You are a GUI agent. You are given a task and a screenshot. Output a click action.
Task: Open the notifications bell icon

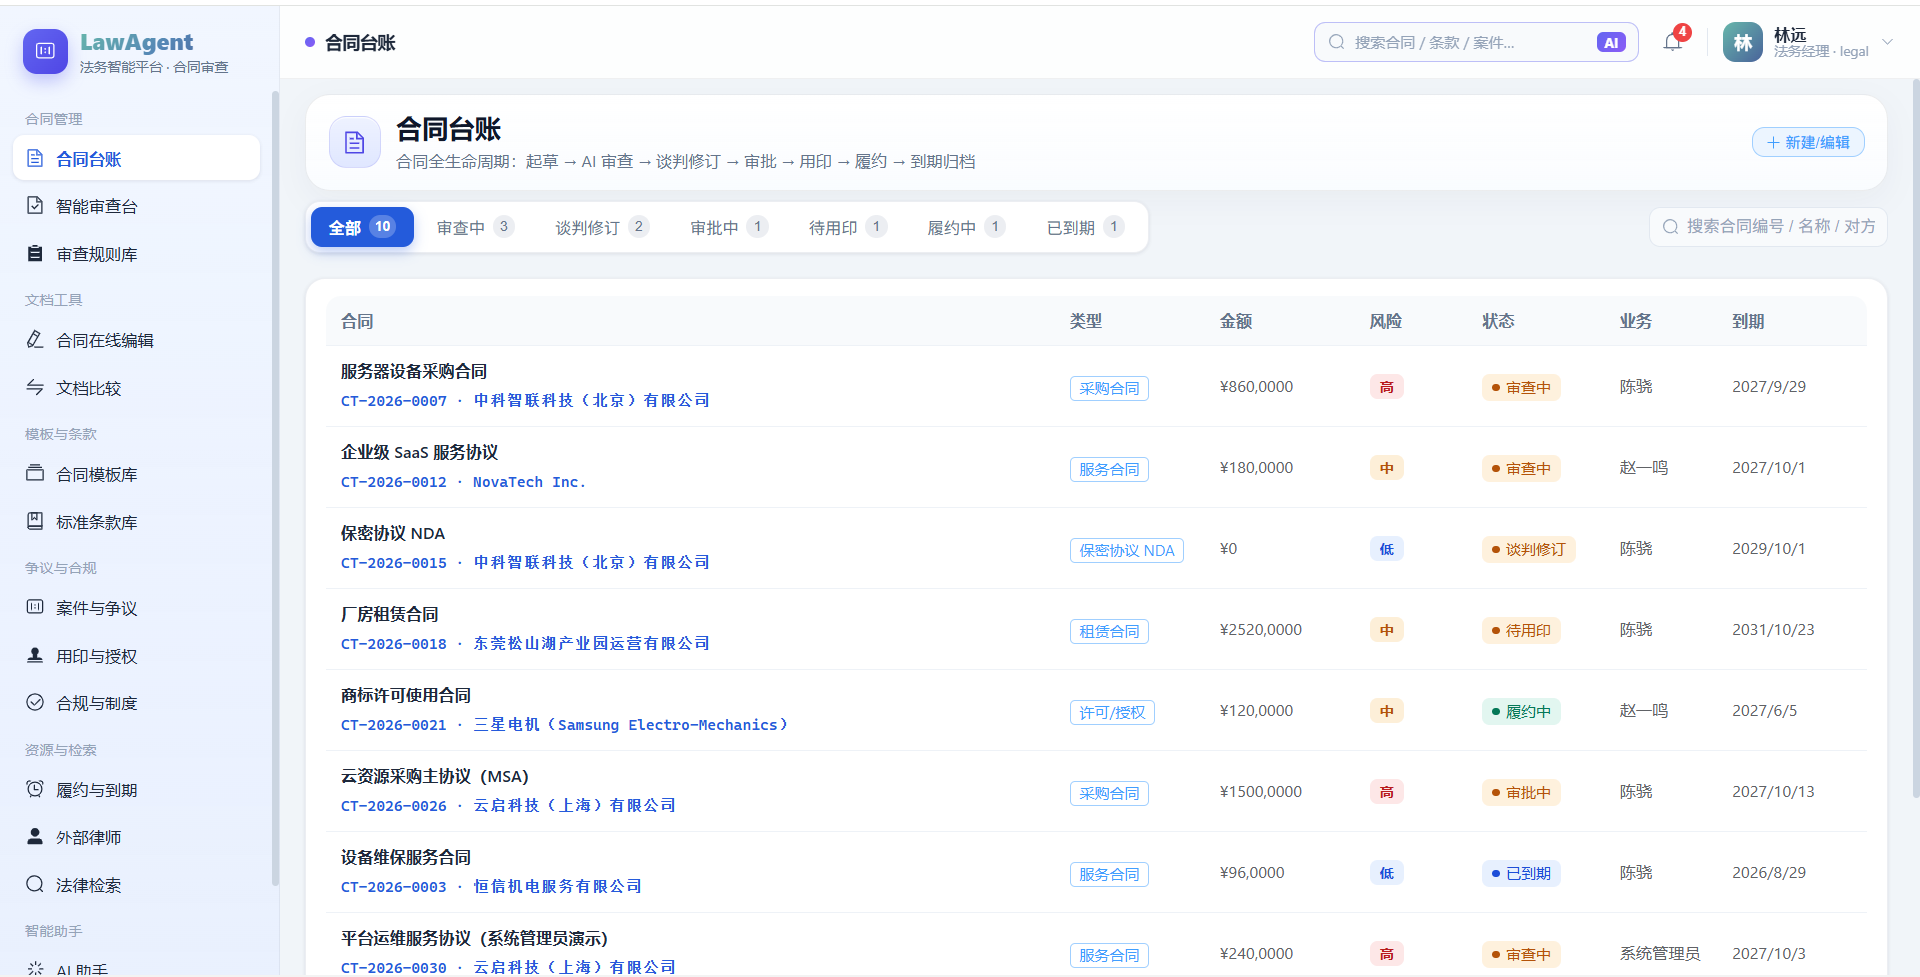[1672, 42]
